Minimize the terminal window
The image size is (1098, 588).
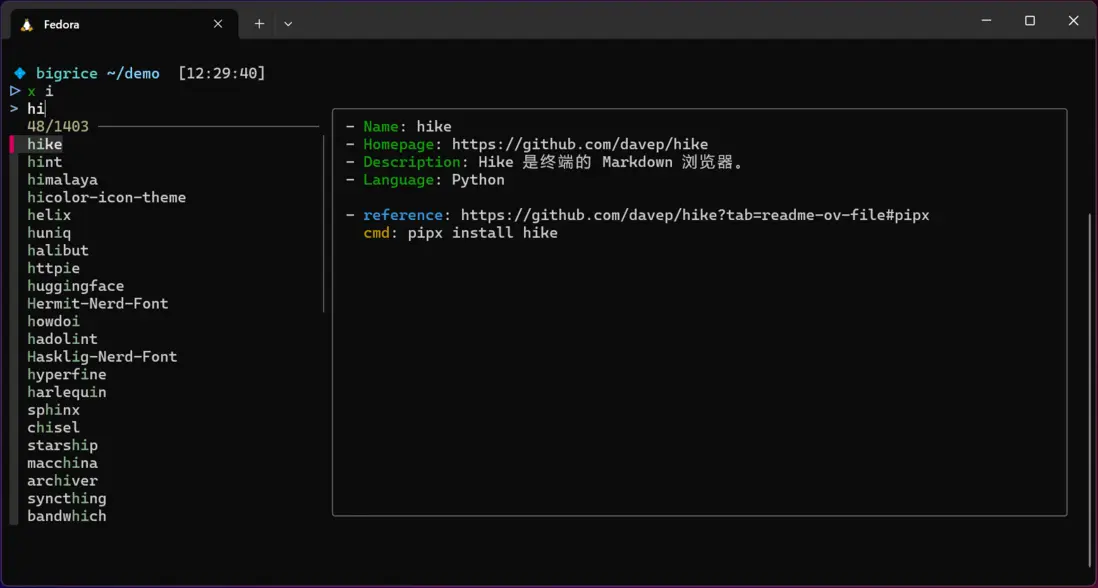tap(986, 21)
